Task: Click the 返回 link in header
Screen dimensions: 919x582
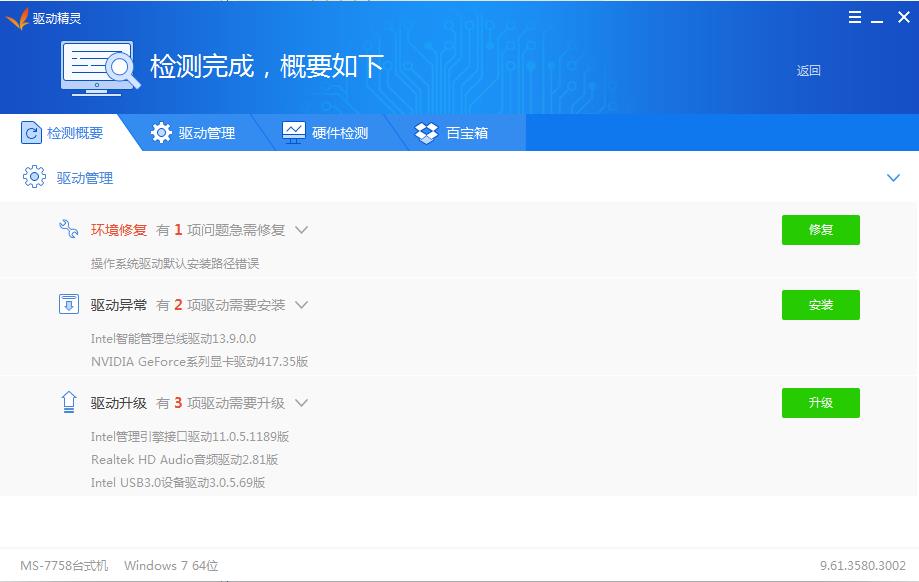Action: [808, 71]
